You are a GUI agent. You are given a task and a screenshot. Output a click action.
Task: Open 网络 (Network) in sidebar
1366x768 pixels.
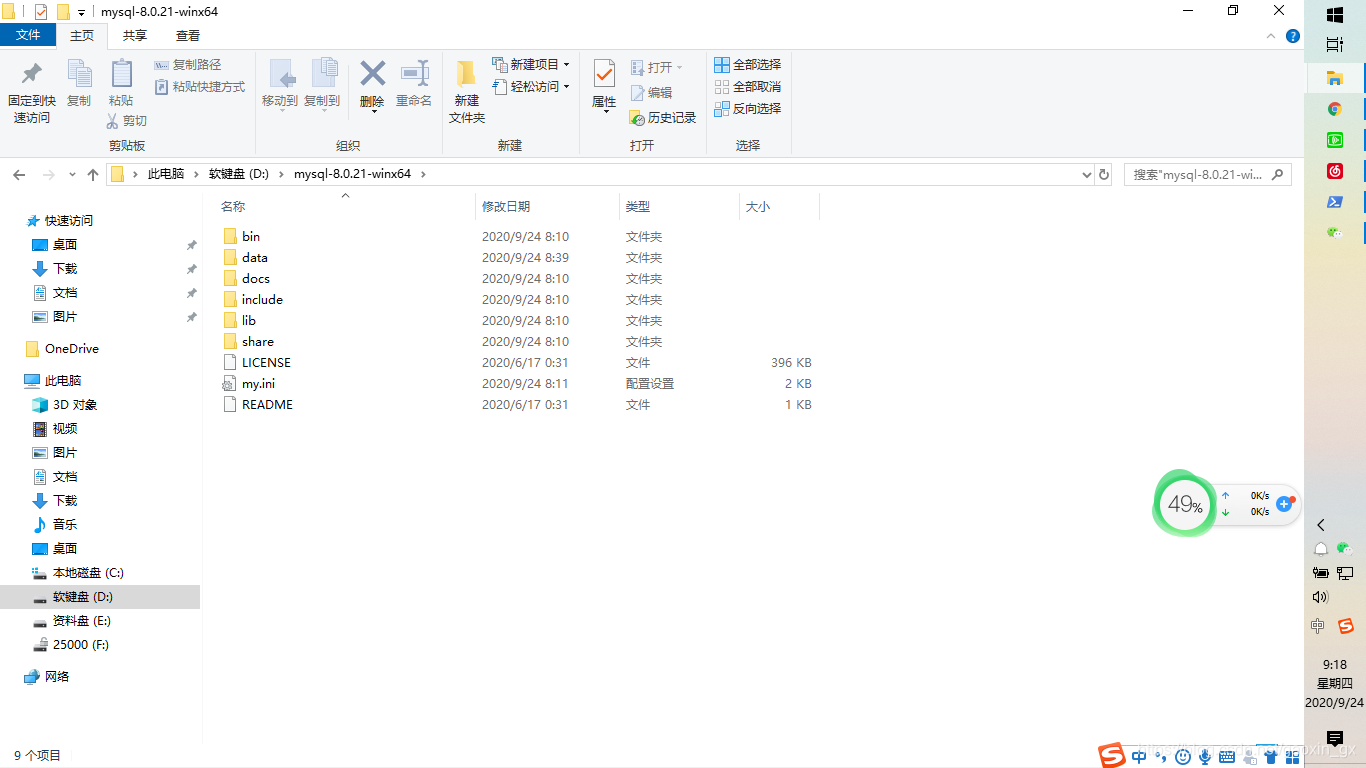57,677
